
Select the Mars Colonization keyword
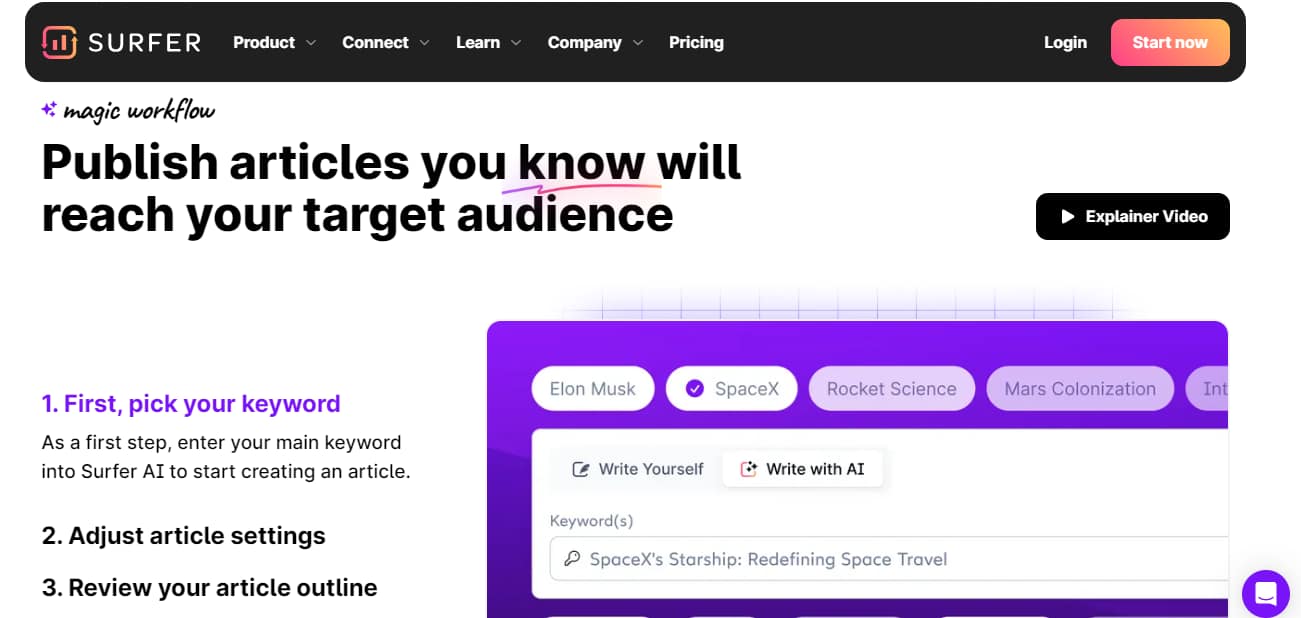(x=1079, y=388)
